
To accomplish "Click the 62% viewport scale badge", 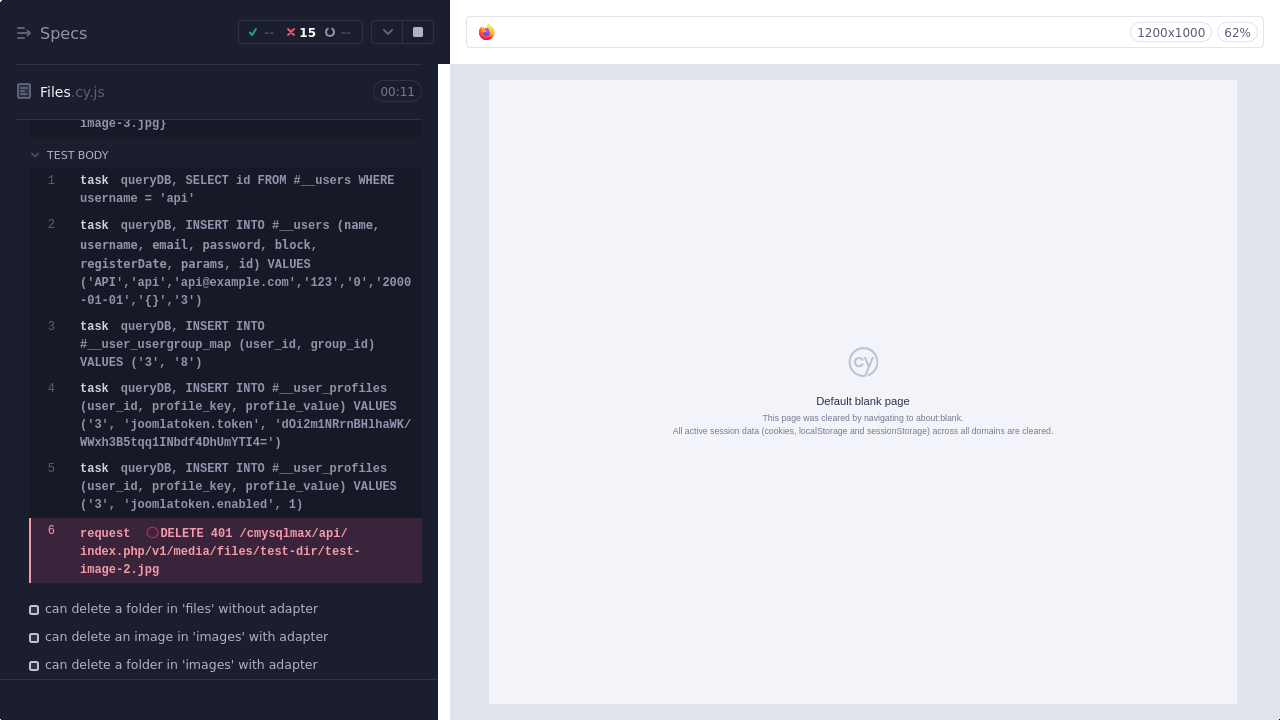I will (1237, 33).
